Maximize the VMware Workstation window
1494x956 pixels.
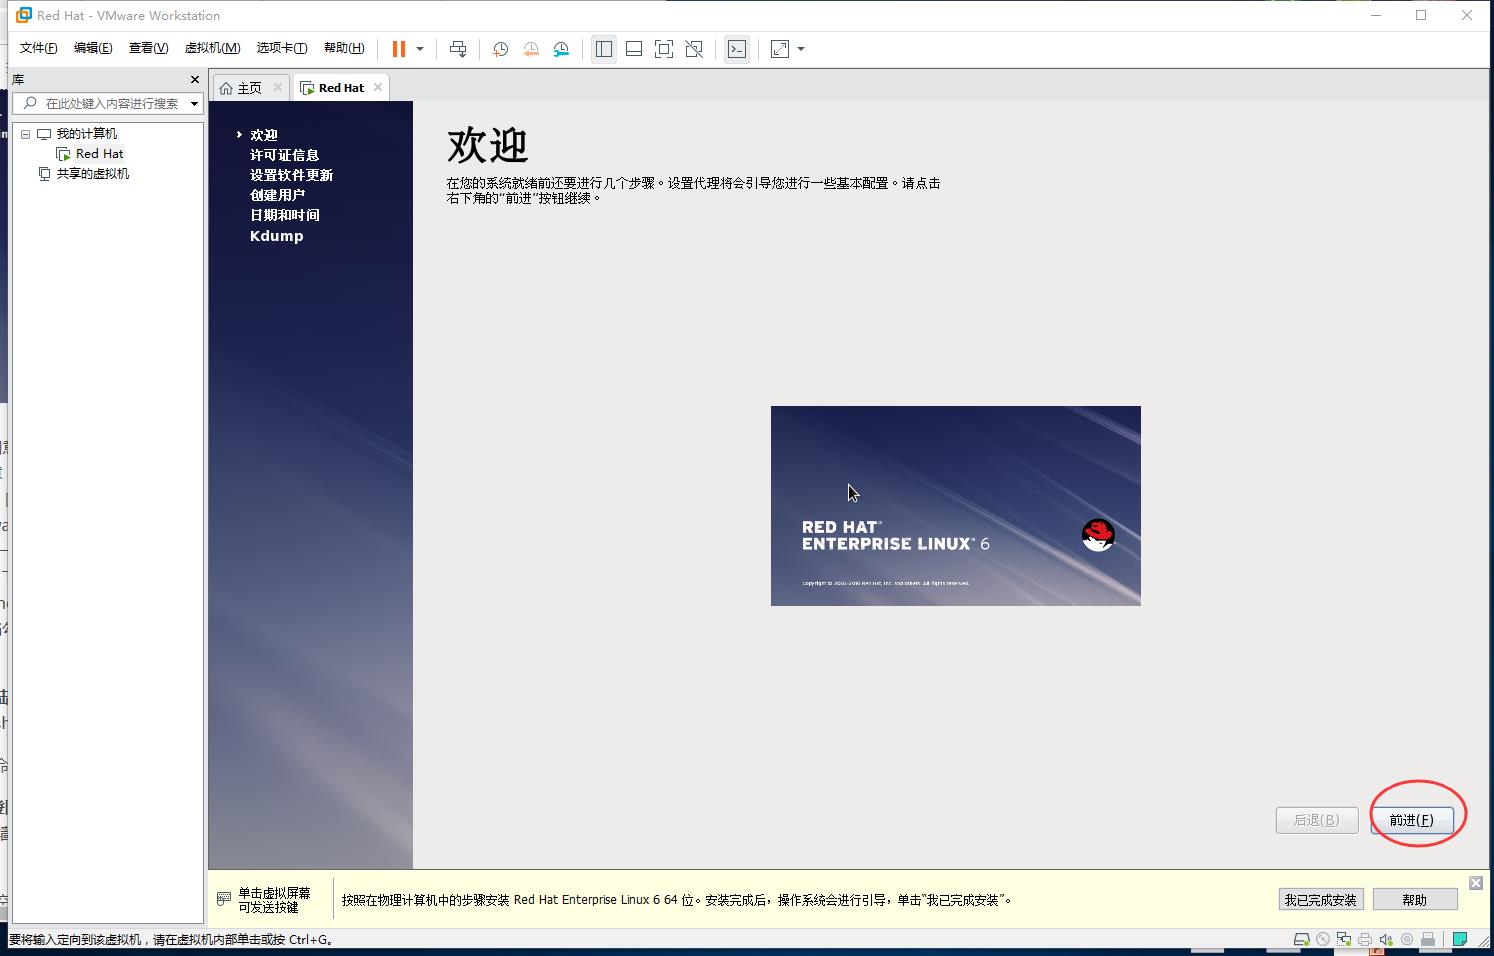click(1421, 15)
